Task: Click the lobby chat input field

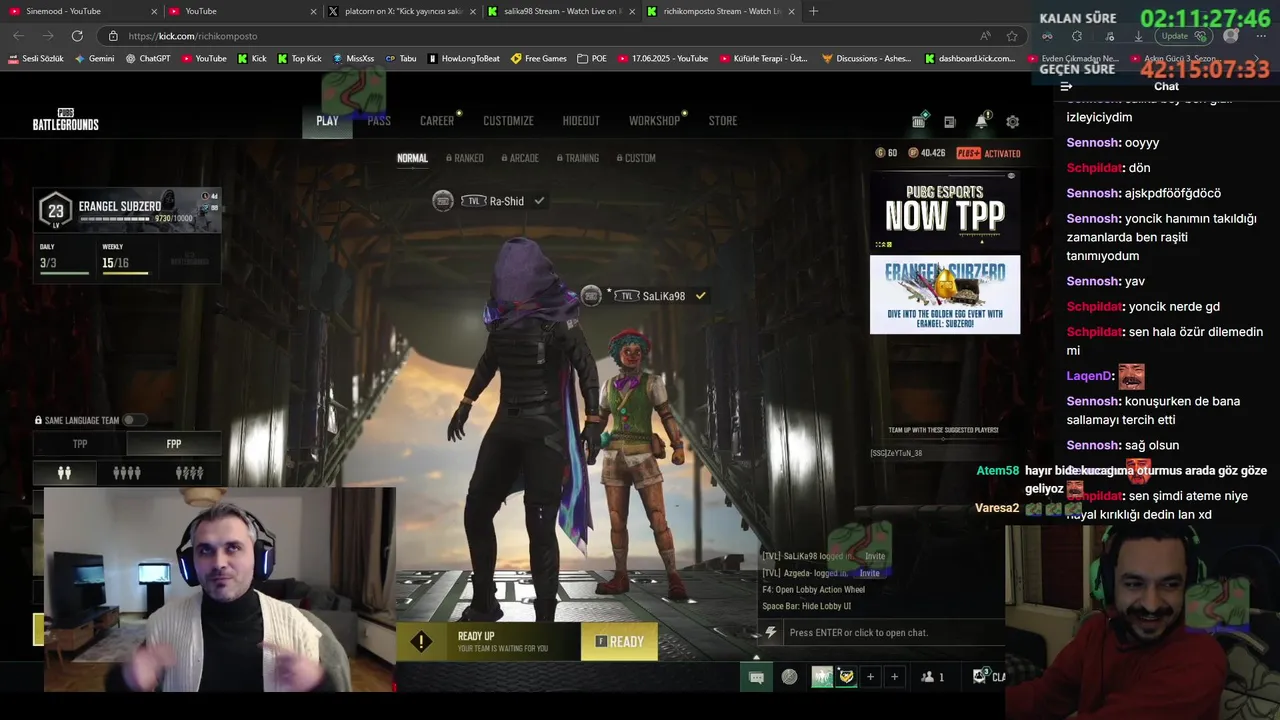Action: tap(893, 632)
